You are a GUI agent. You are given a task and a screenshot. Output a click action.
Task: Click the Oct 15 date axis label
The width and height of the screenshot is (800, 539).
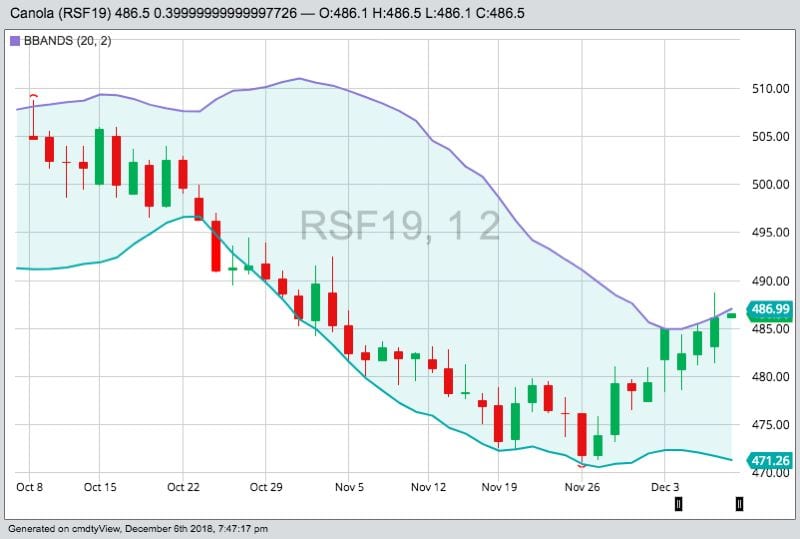(x=100, y=487)
